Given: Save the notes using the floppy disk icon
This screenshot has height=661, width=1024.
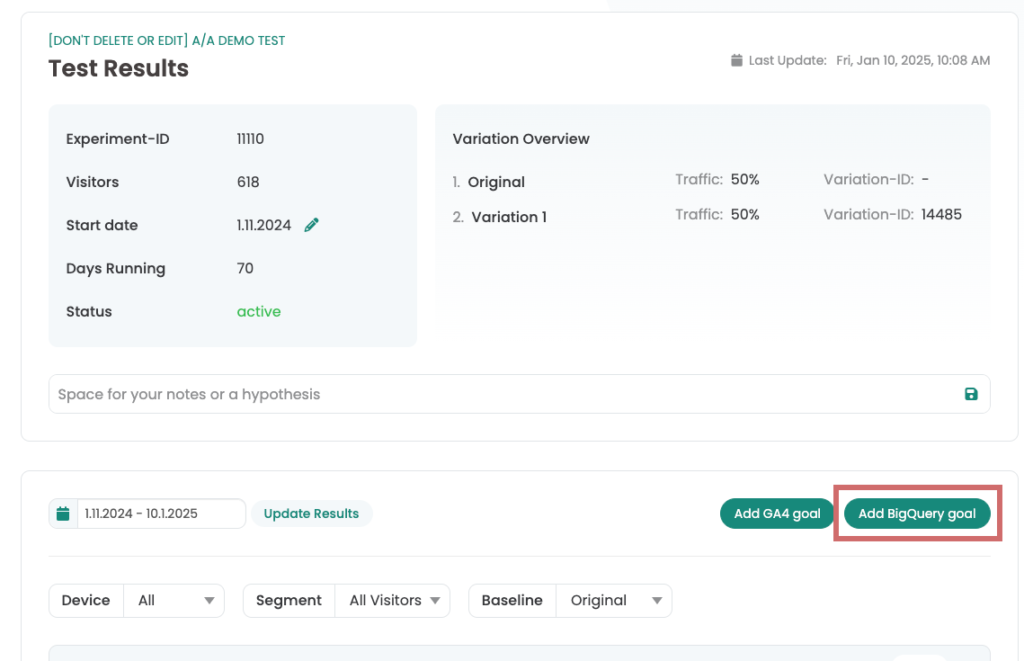Looking at the screenshot, I should pos(971,394).
